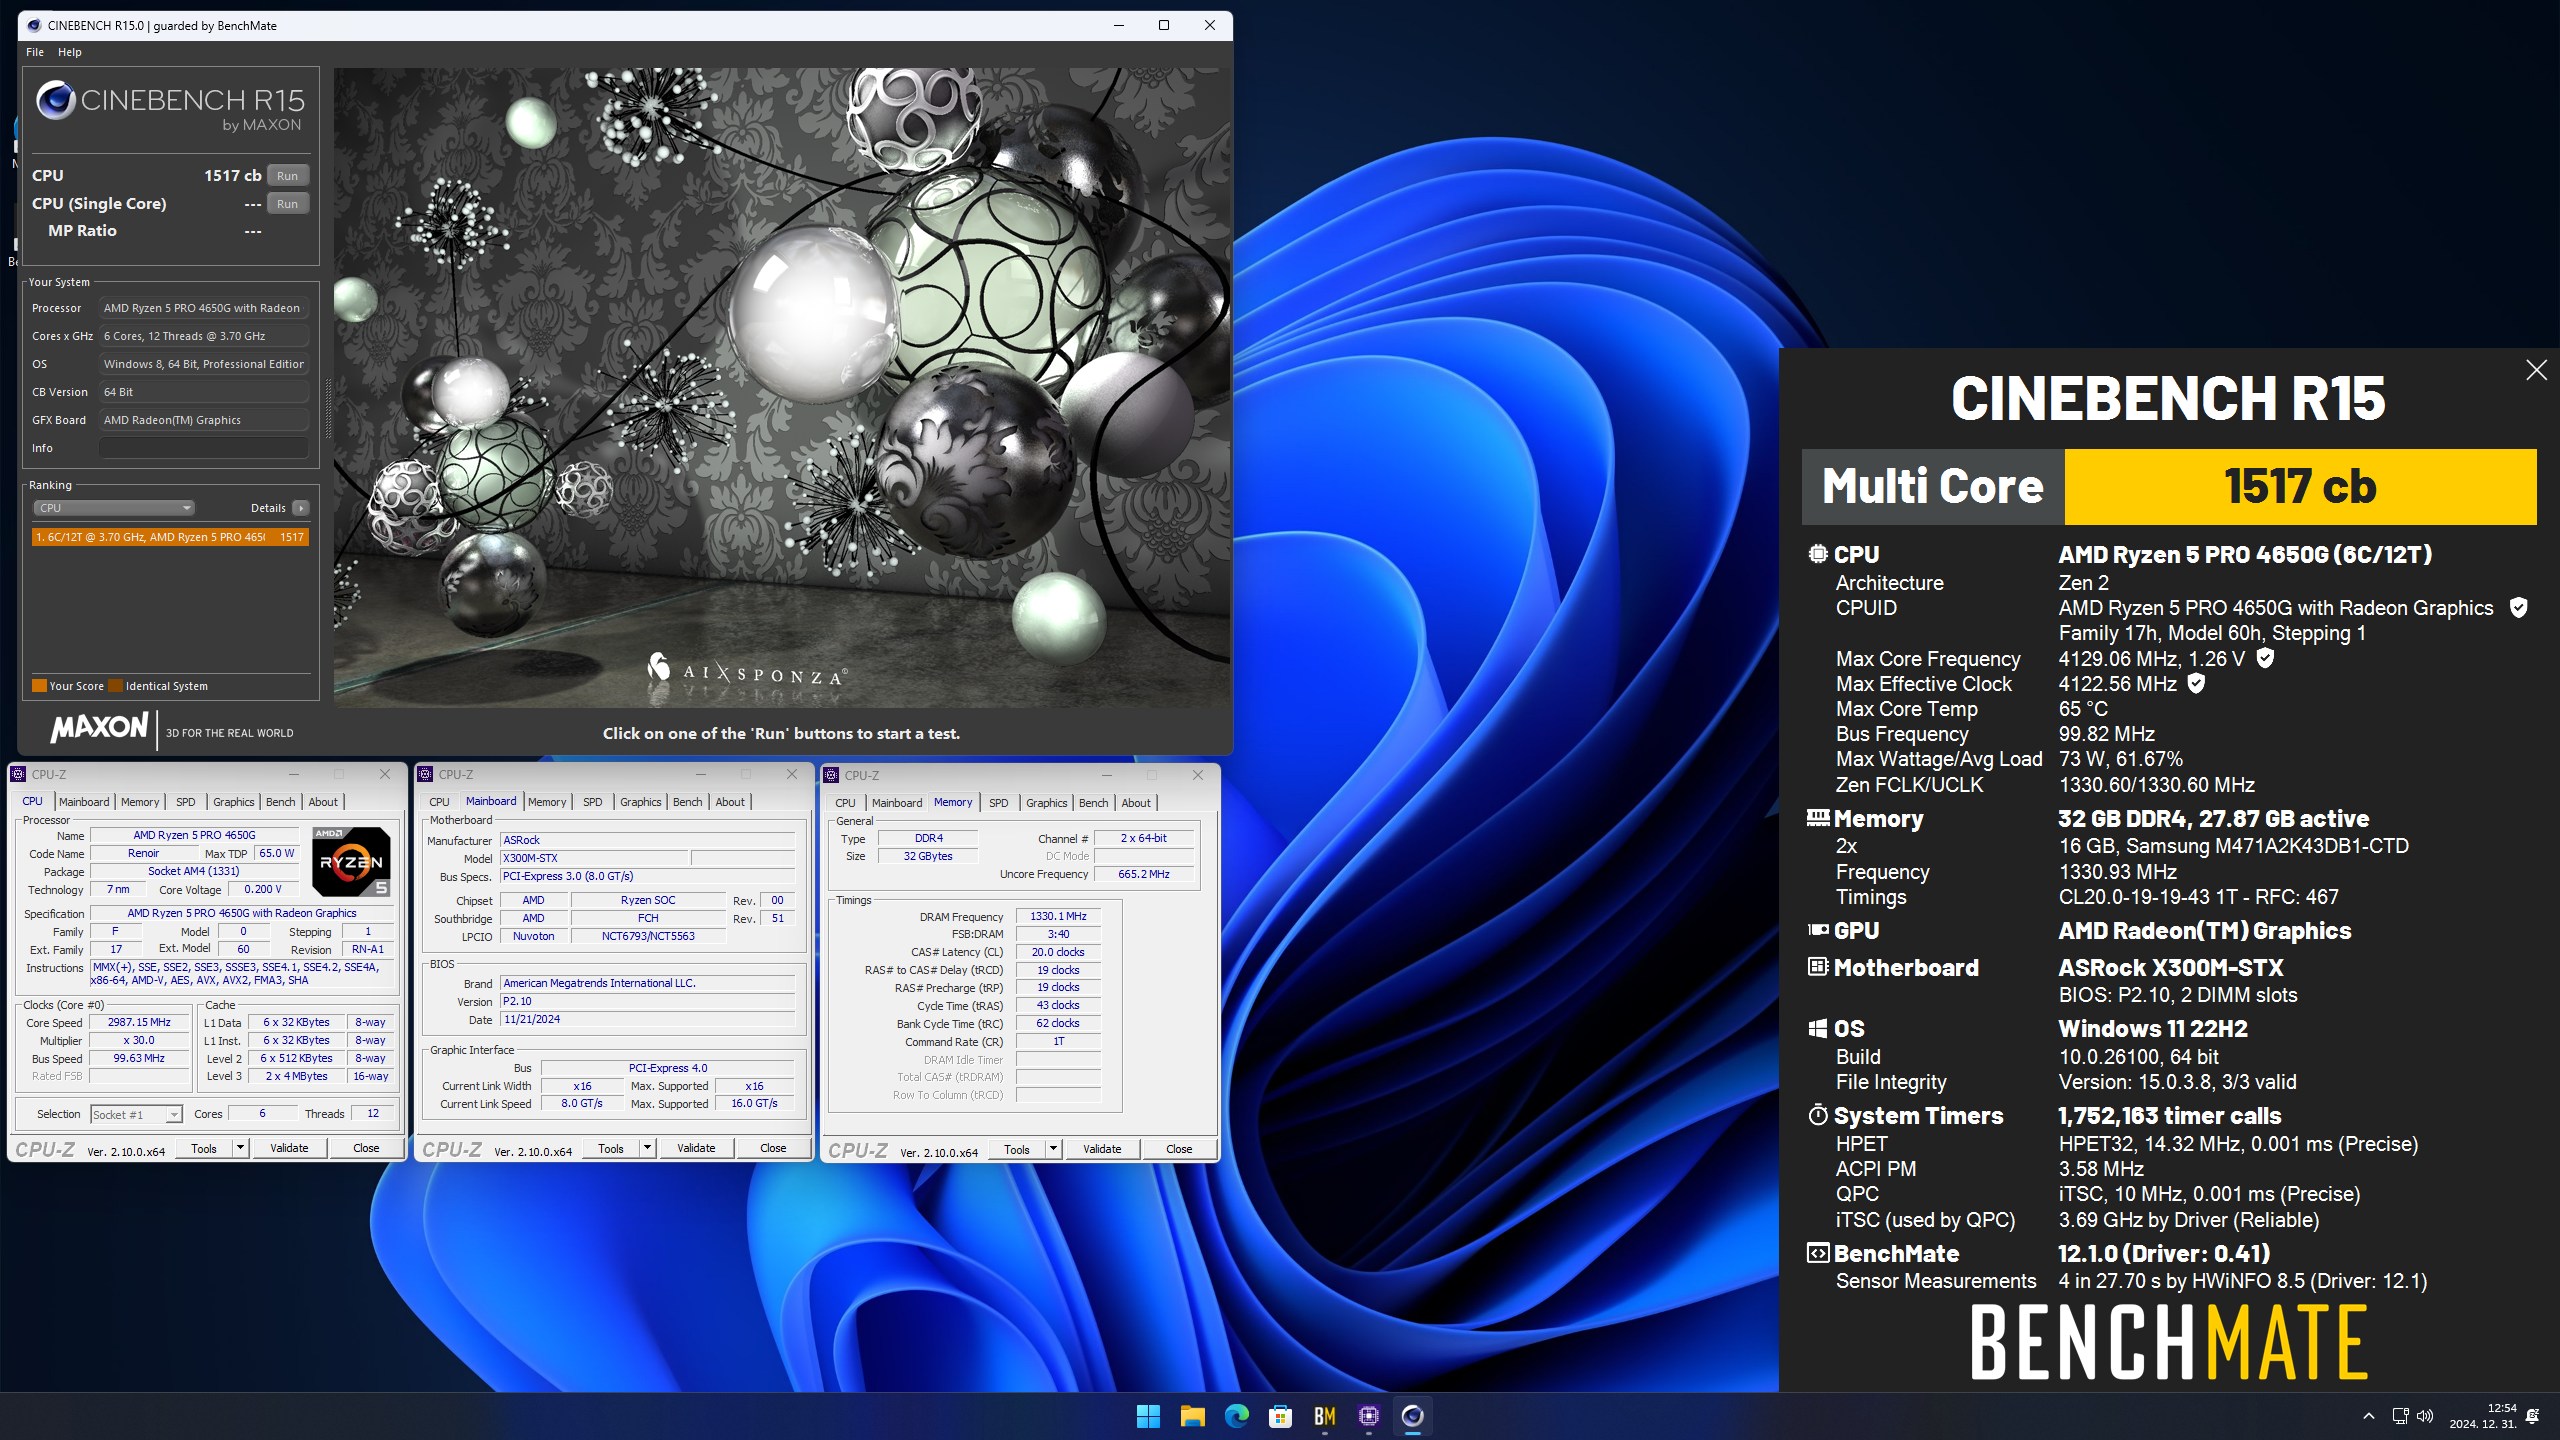Click the shield badge next to CPUID
Screen dimensions: 2560x1440
2519,607
